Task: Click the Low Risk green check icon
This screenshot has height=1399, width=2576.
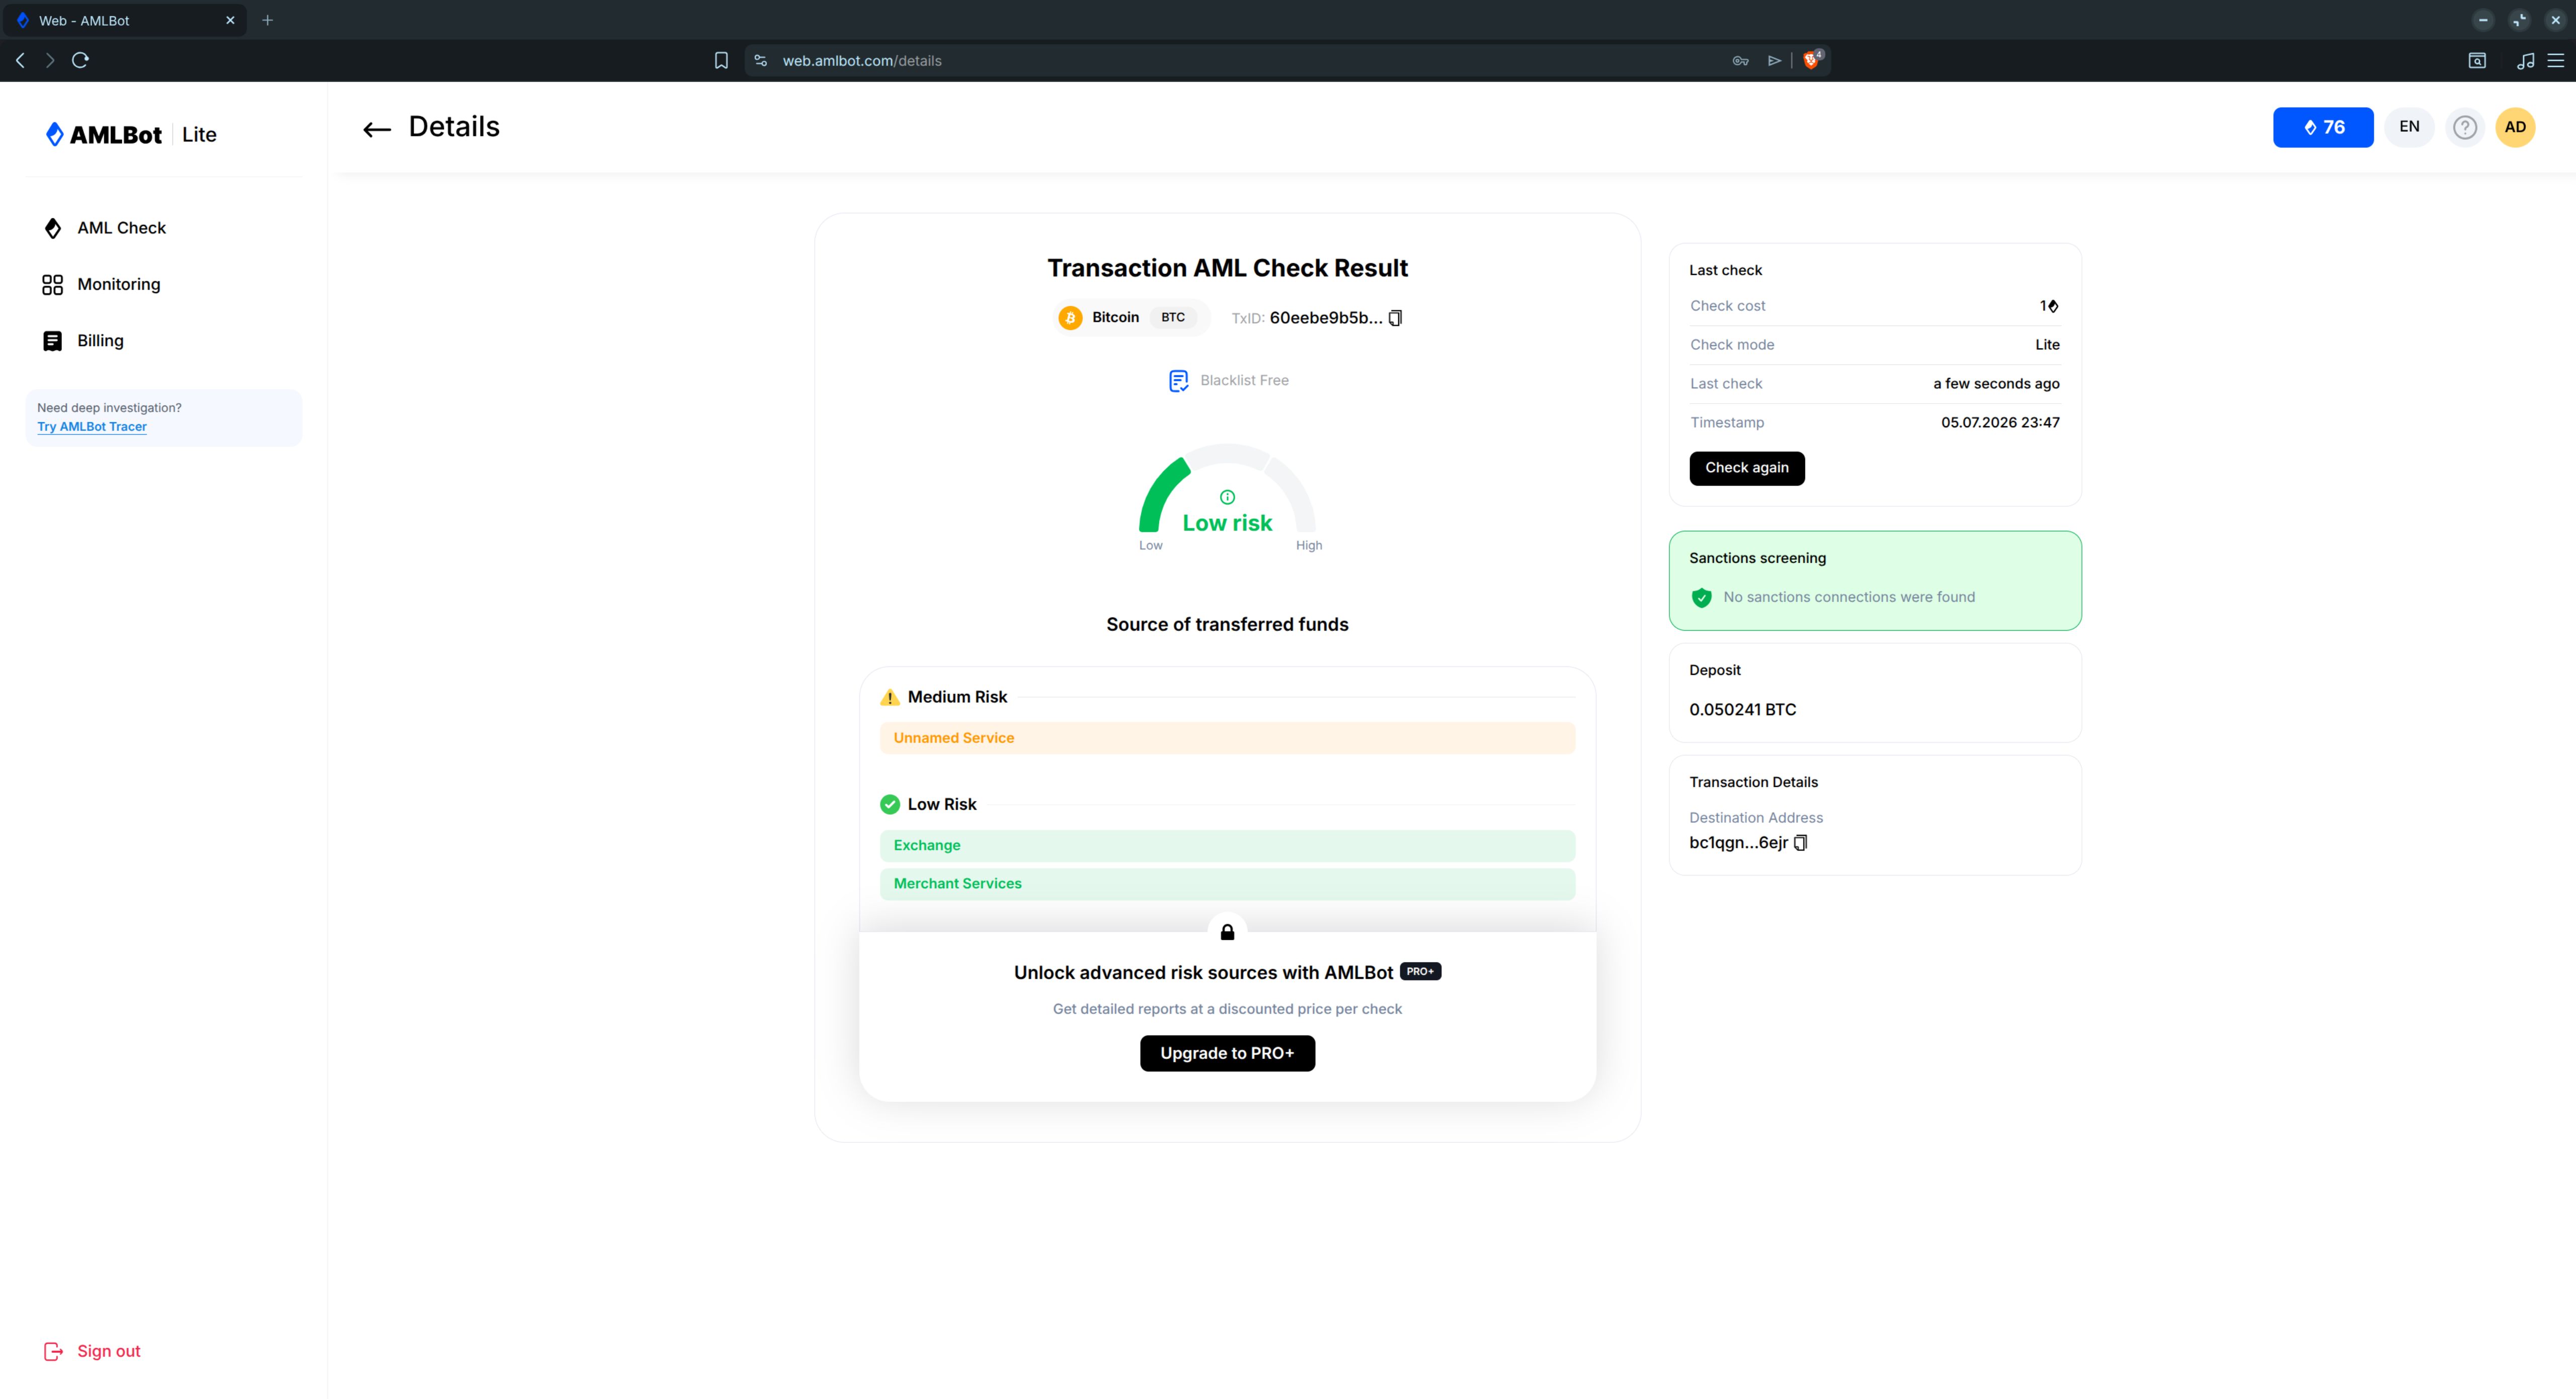Action: coord(889,805)
